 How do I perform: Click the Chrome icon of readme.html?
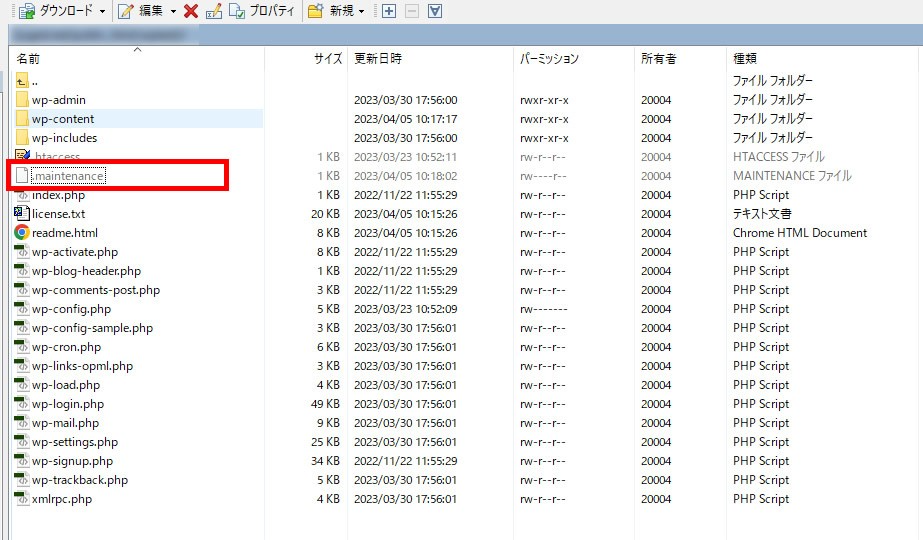pyautogui.click(x=22, y=233)
